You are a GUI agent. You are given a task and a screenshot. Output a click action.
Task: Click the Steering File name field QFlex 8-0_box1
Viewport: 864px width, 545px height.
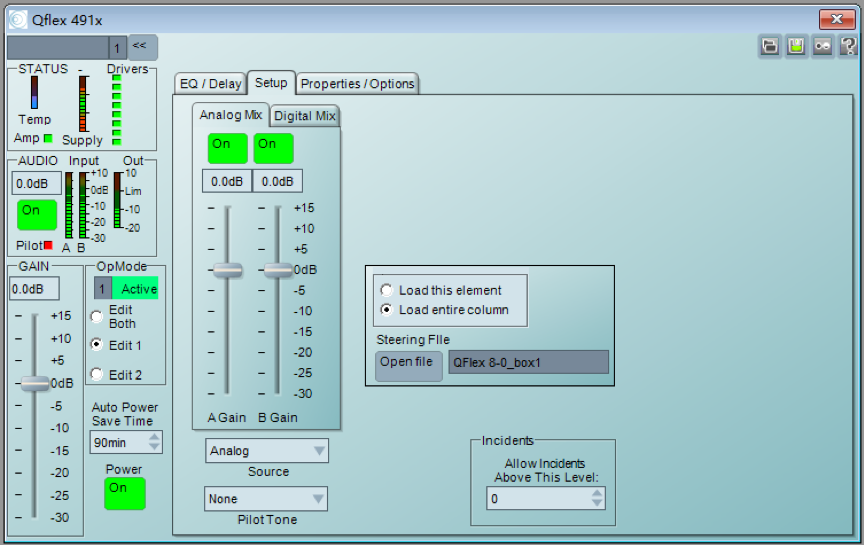(528, 362)
